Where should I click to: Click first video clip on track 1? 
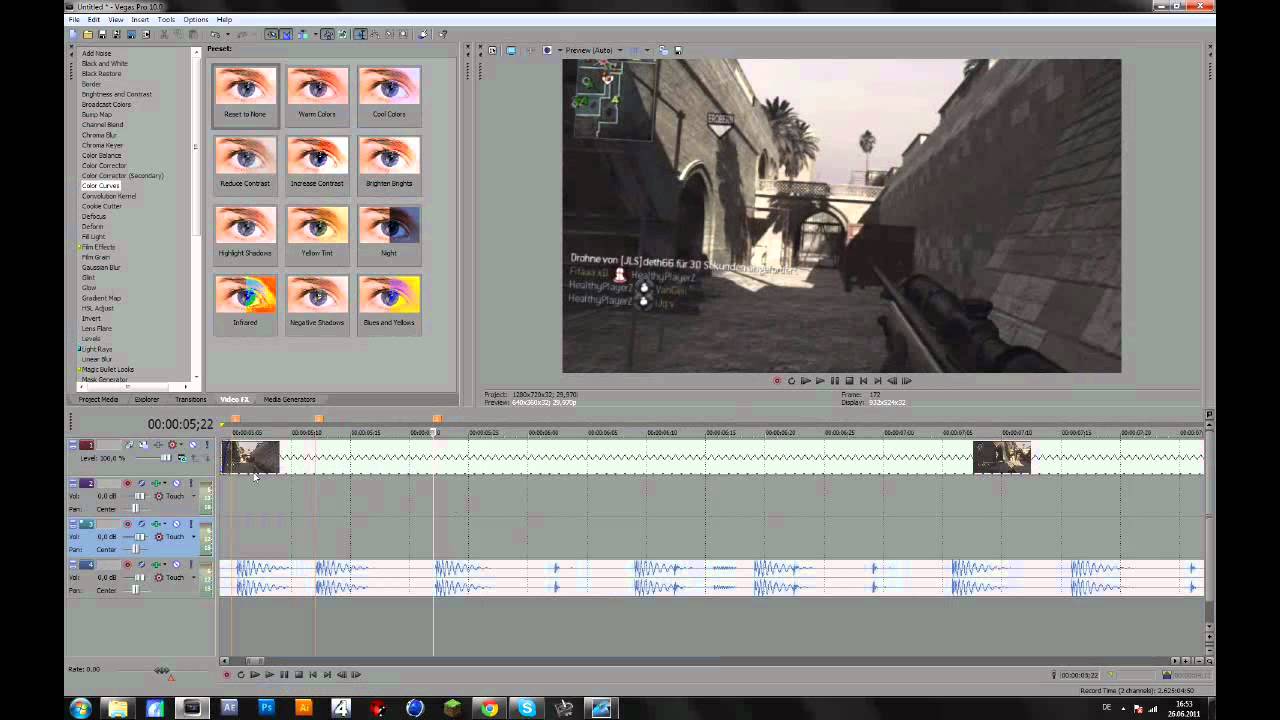coord(250,457)
